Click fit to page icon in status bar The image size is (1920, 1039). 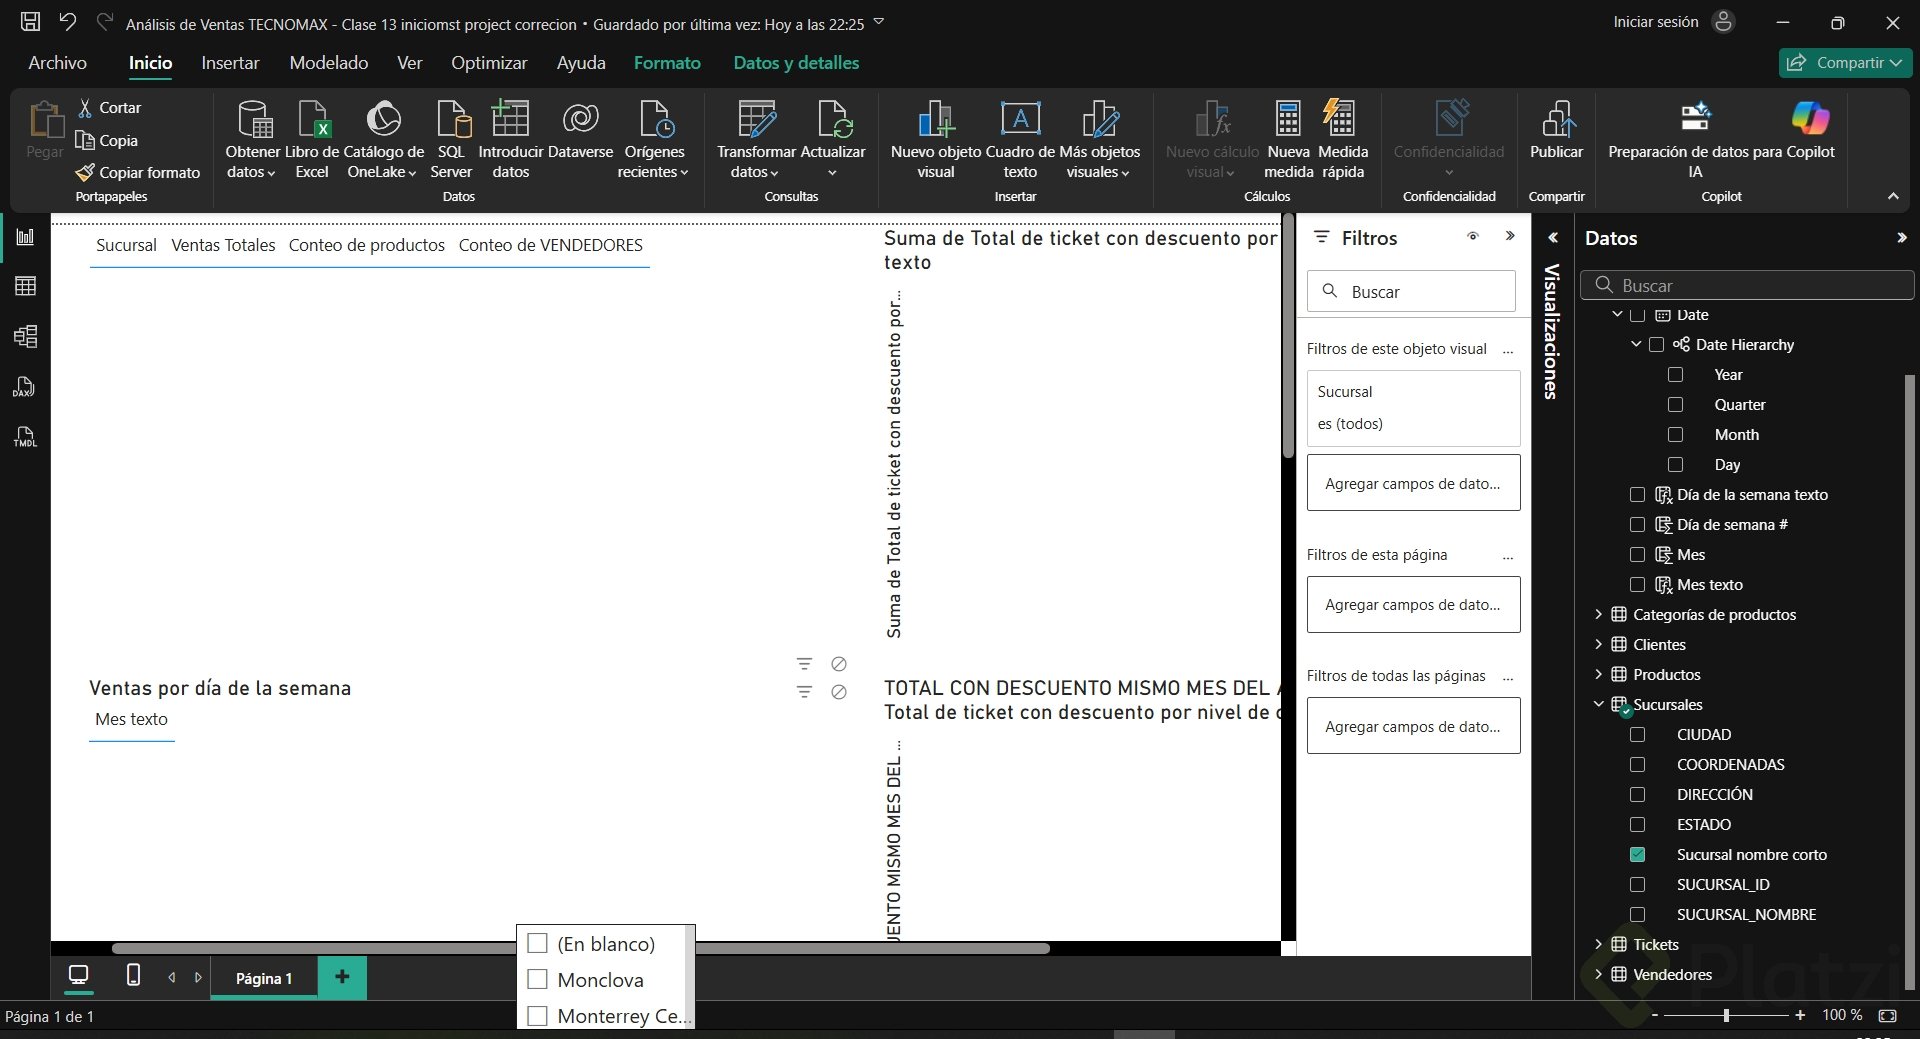click(x=1887, y=1015)
